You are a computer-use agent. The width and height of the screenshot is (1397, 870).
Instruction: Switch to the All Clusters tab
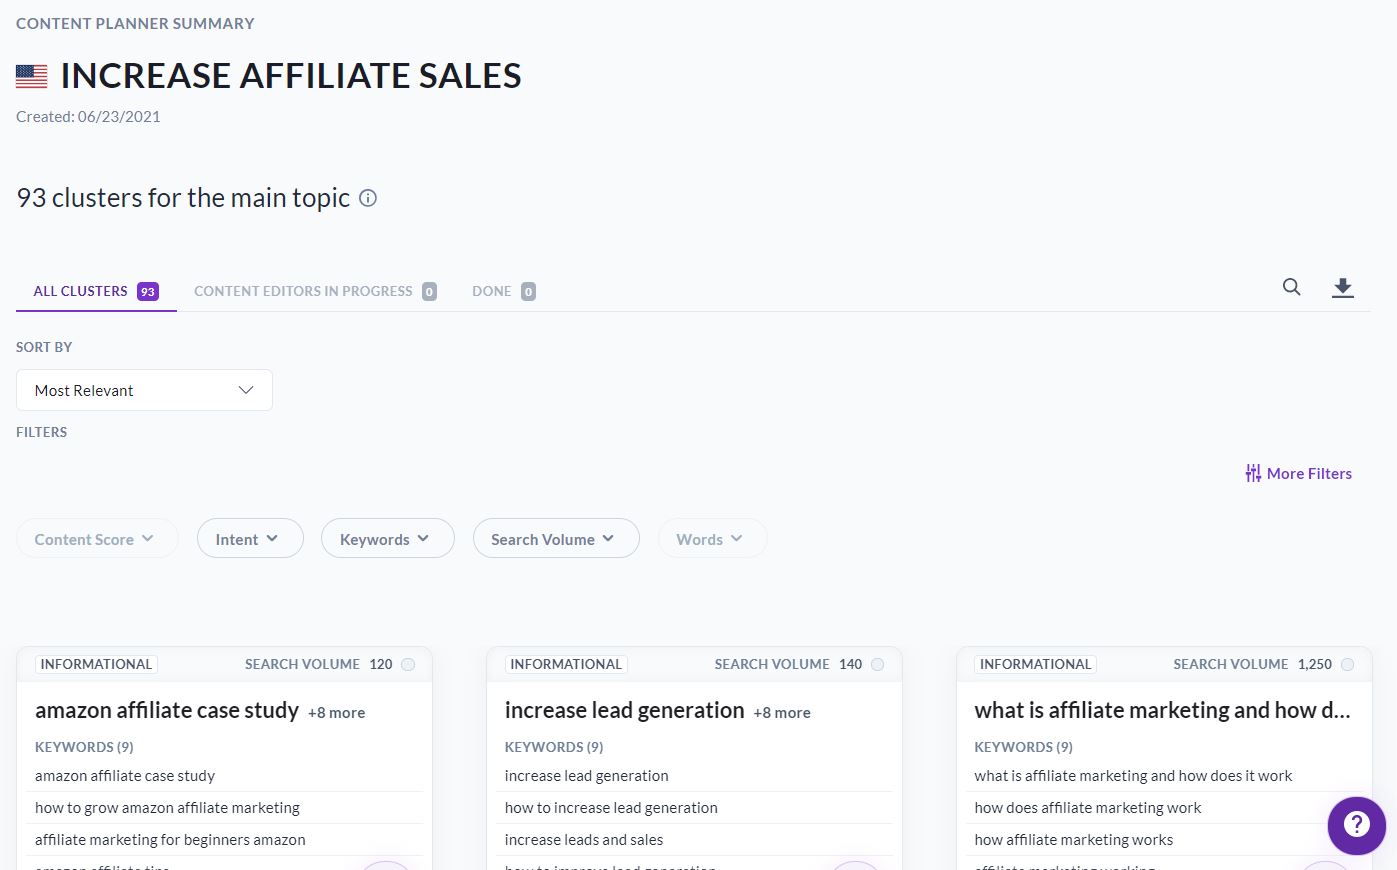[x=96, y=291]
